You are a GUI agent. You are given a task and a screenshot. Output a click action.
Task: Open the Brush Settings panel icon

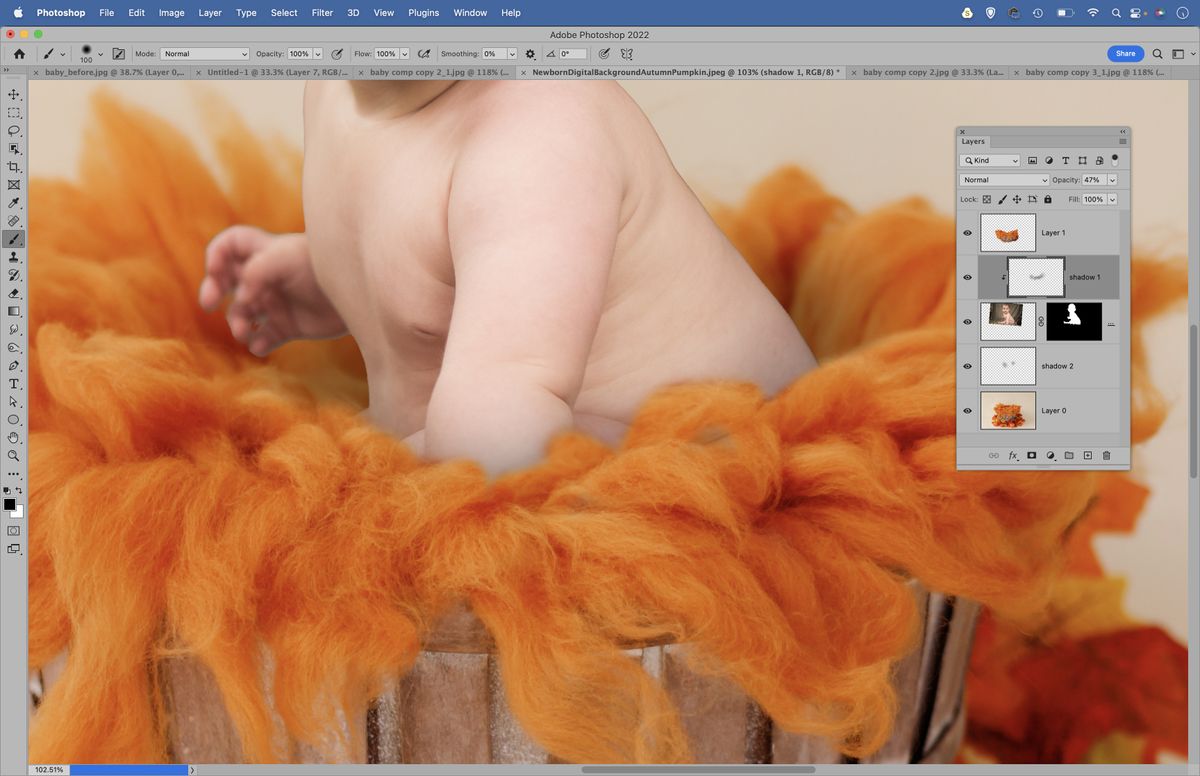pos(119,54)
